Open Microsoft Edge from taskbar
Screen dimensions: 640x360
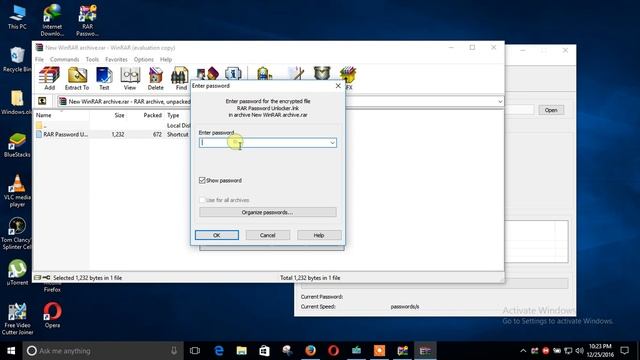(x=219, y=351)
